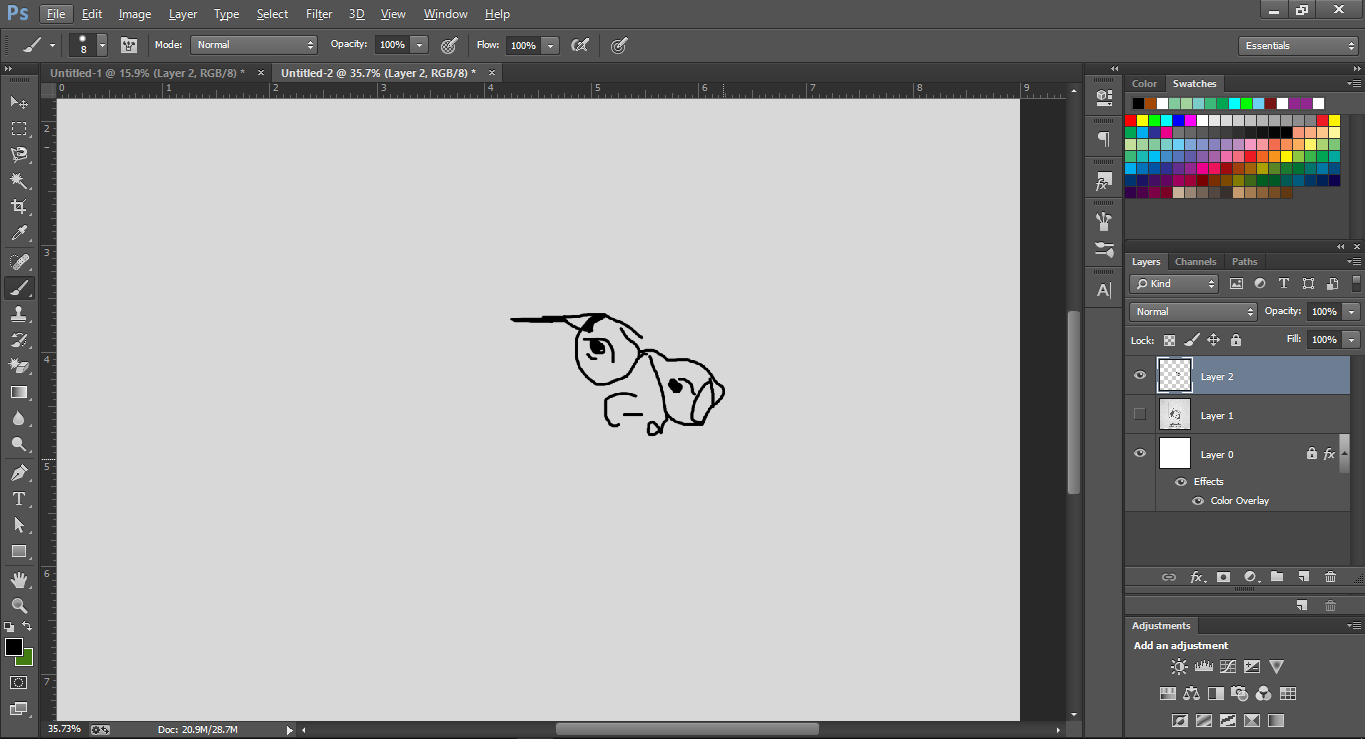Select the Hand tool
Viewport: 1365px width, 739px height.
(19, 580)
